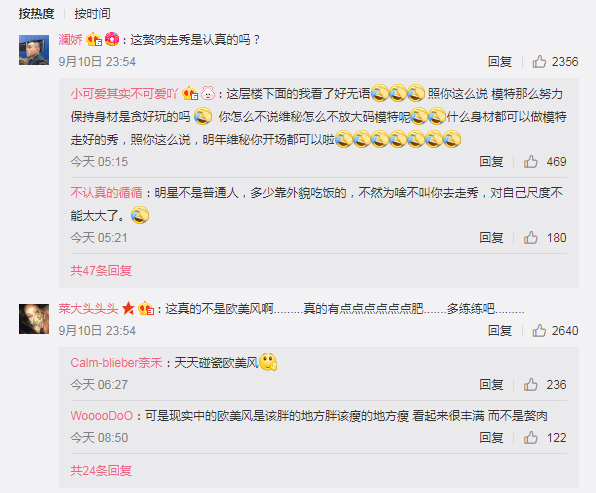The height and width of the screenshot is (493, 596).
Task: Switch to 按时间 sorting tab
Action: 92,14
